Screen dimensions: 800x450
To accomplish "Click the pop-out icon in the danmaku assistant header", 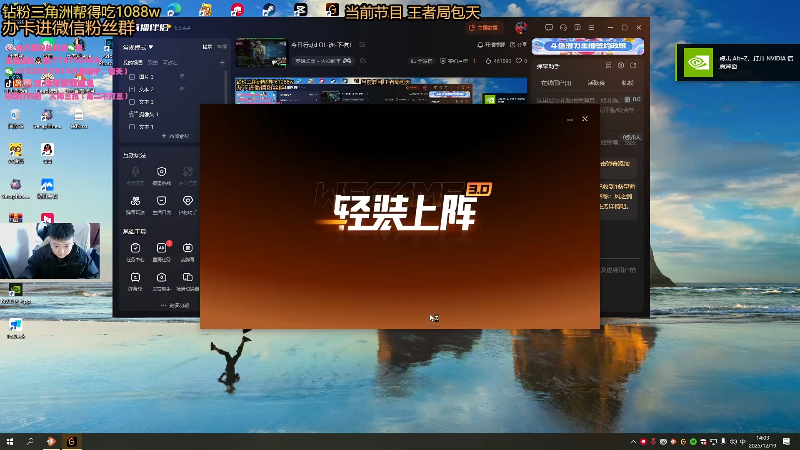I will pos(633,66).
